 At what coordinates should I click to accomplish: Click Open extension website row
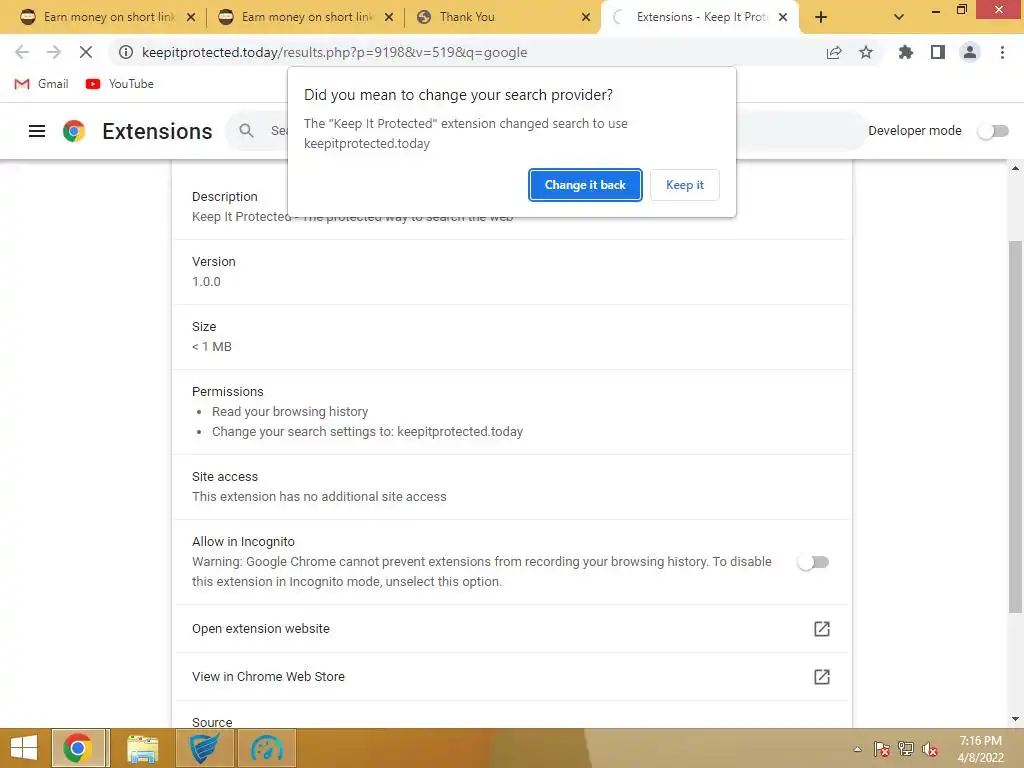point(511,629)
